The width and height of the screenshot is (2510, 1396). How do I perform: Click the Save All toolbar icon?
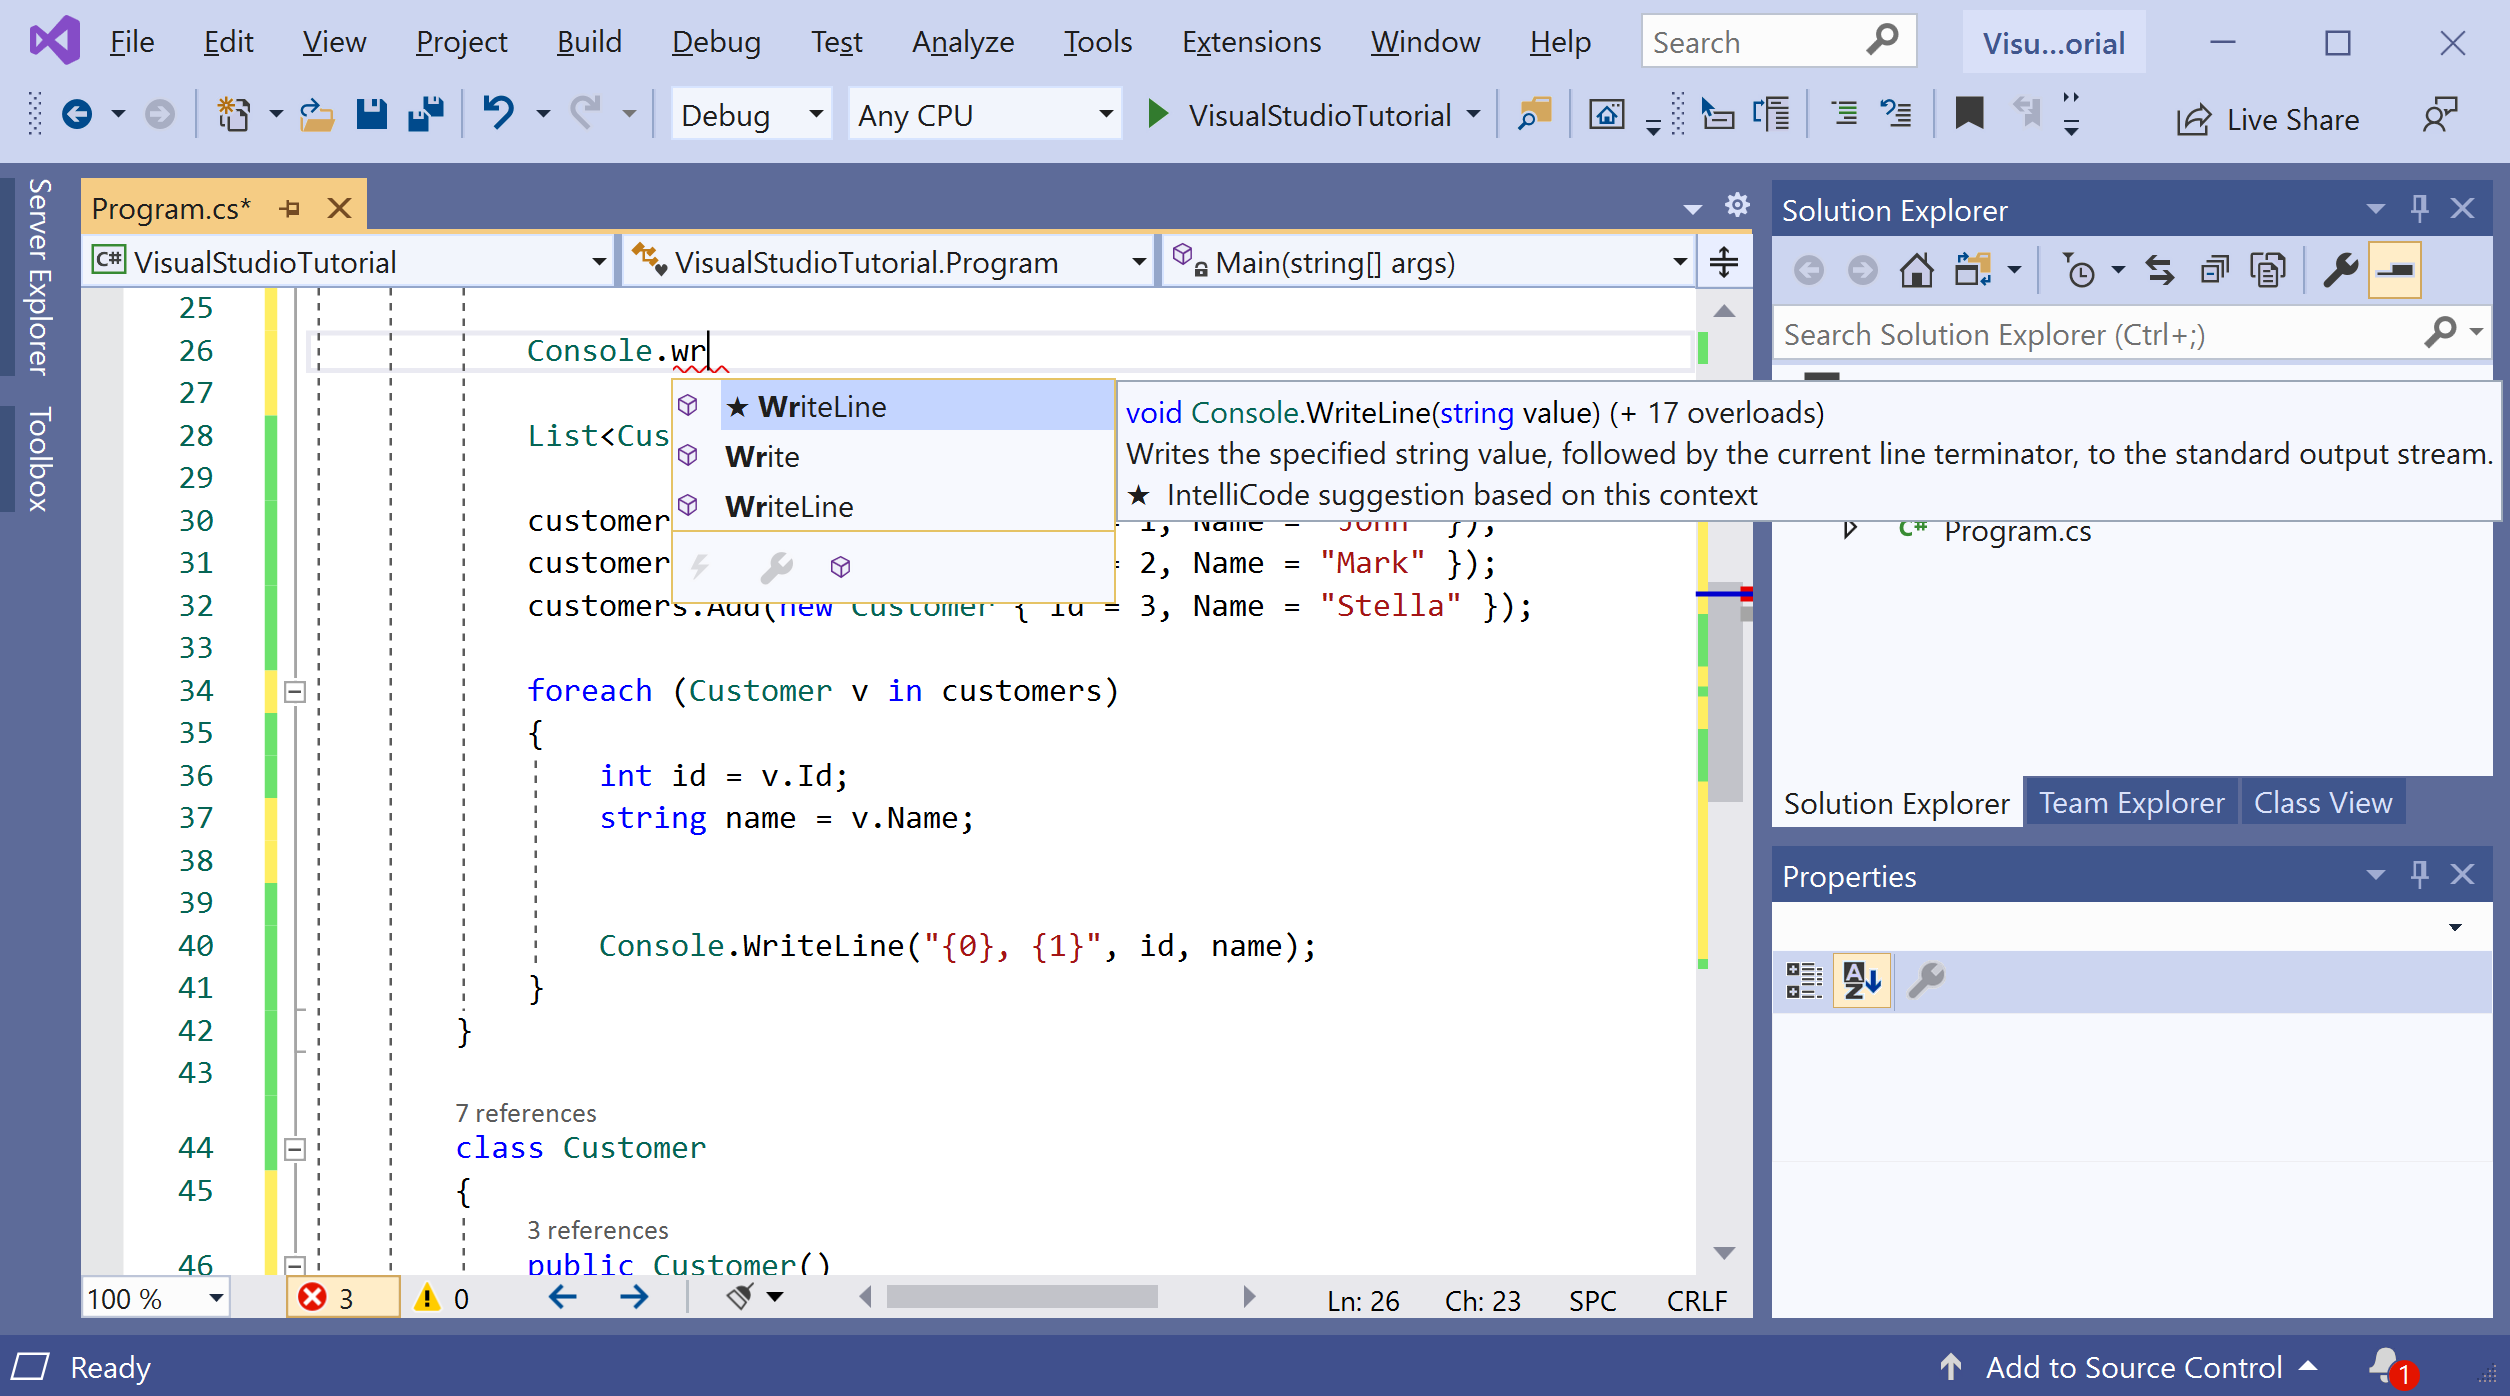[x=426, y=115]
